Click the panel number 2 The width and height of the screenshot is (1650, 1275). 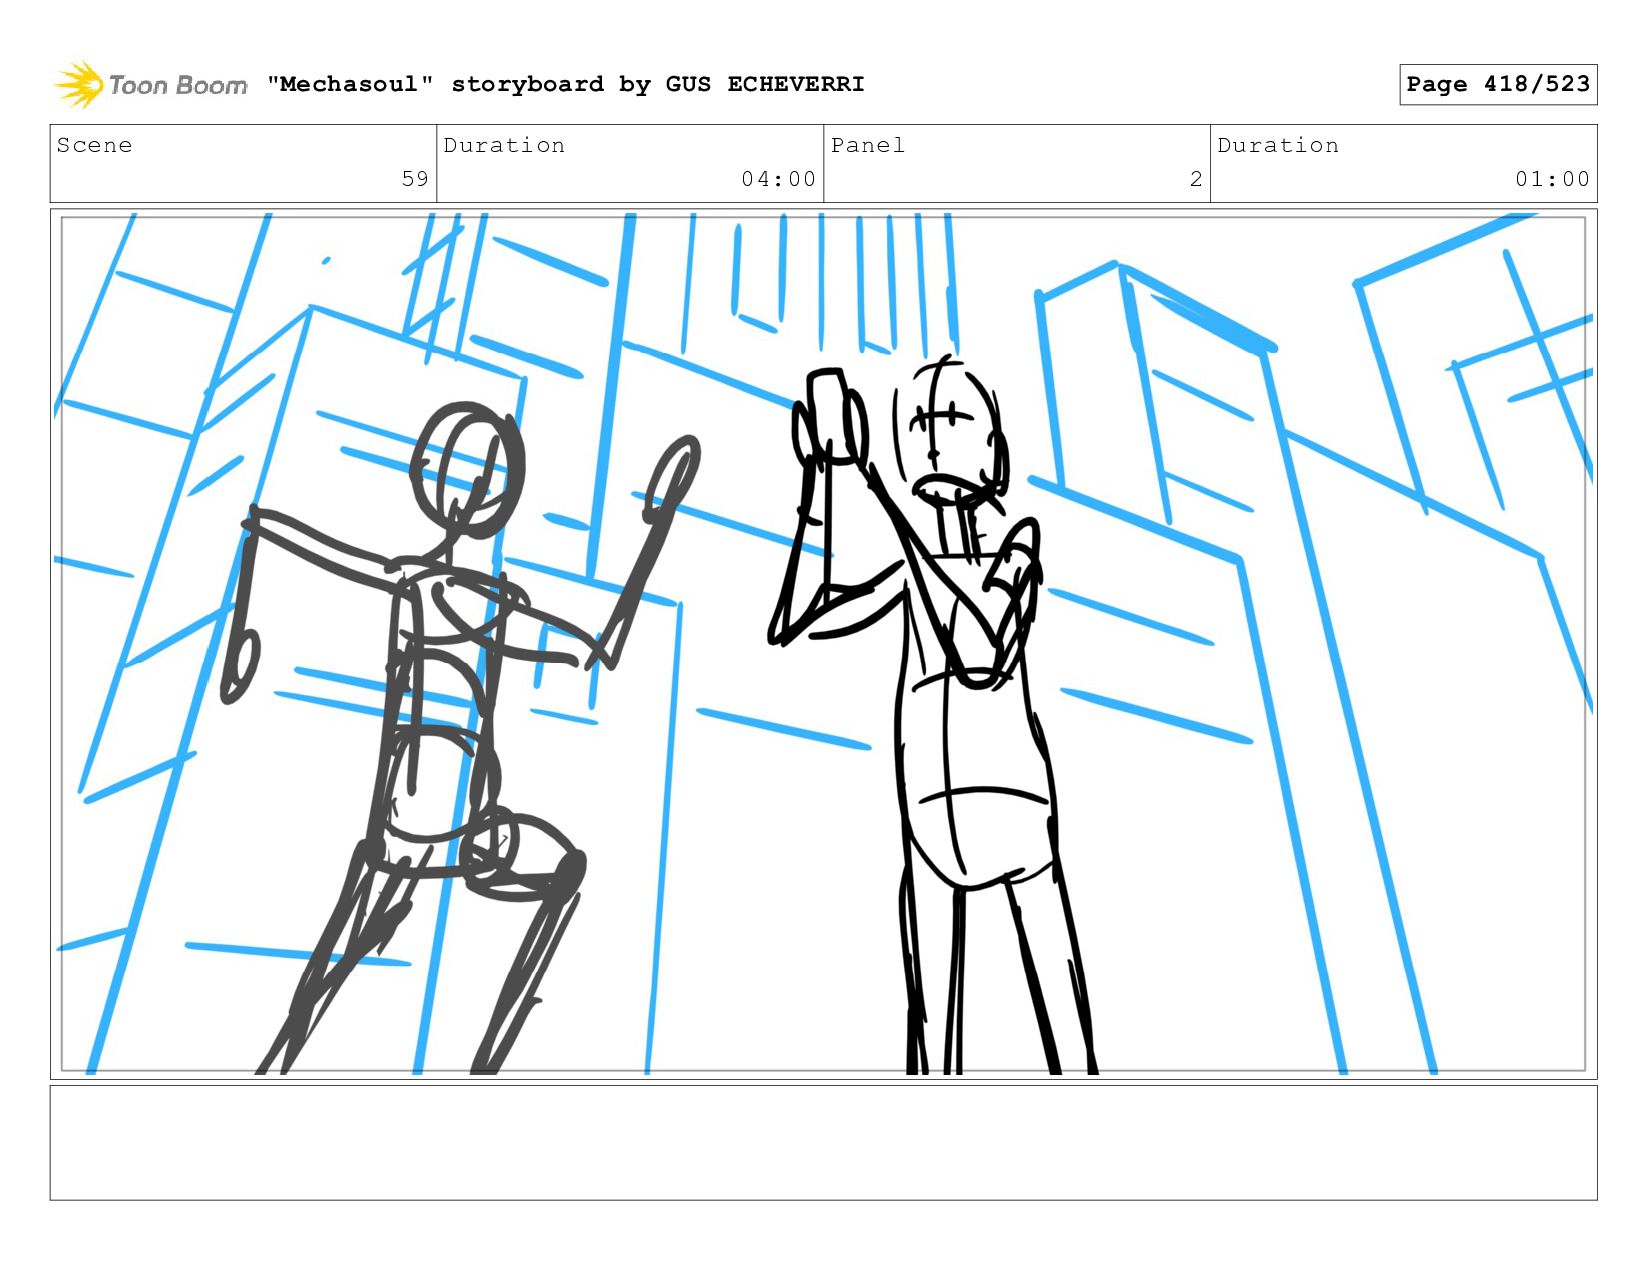[1196, 179]
